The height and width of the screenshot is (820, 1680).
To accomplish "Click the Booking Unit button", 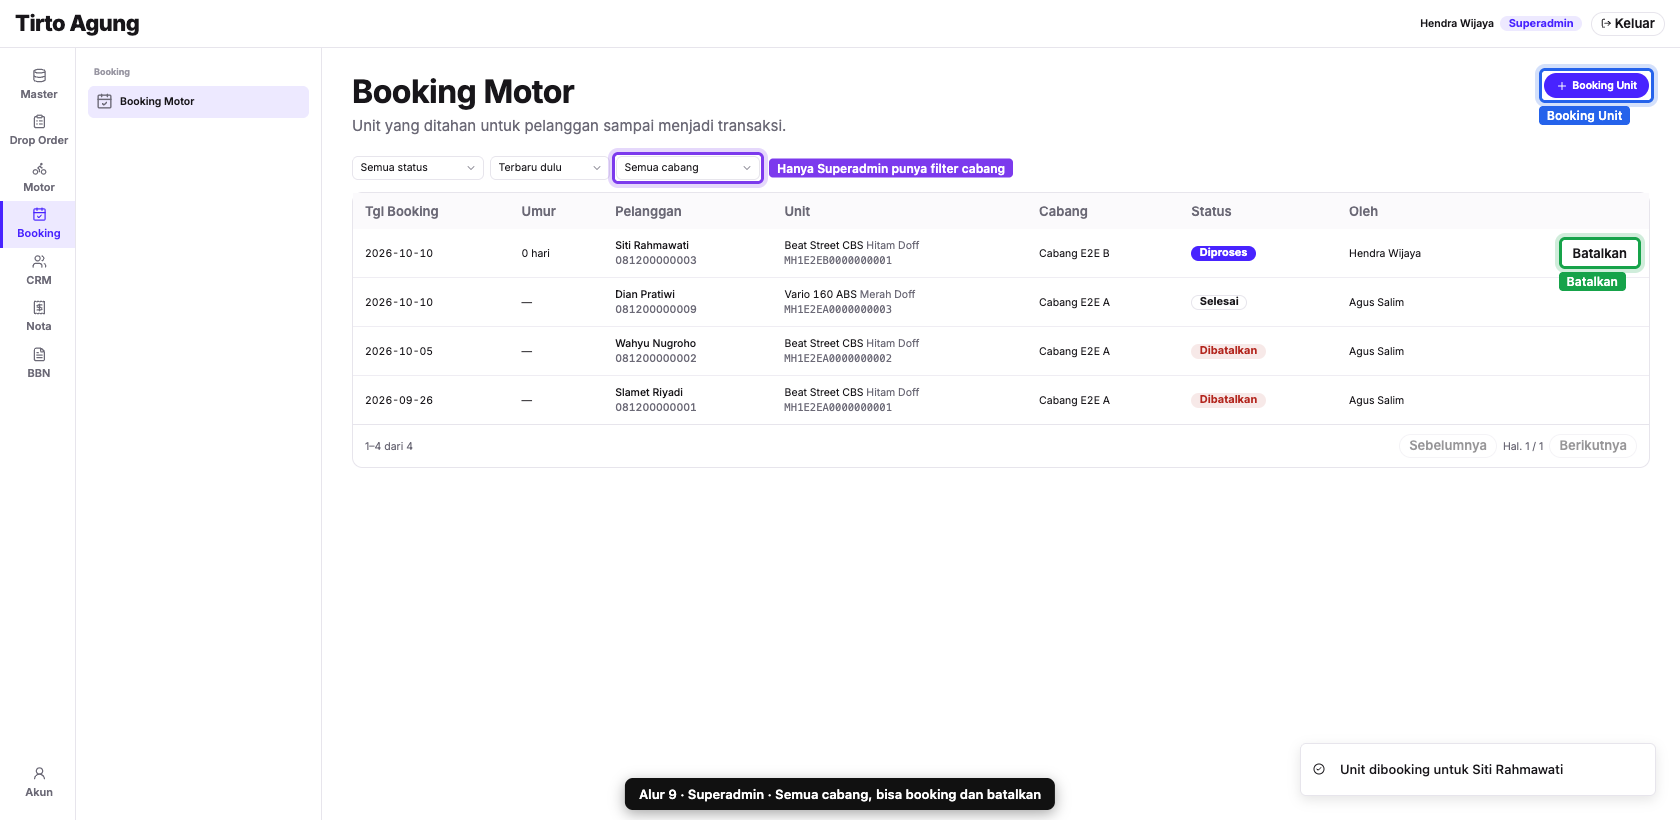I will click(x=1596, y=86).
